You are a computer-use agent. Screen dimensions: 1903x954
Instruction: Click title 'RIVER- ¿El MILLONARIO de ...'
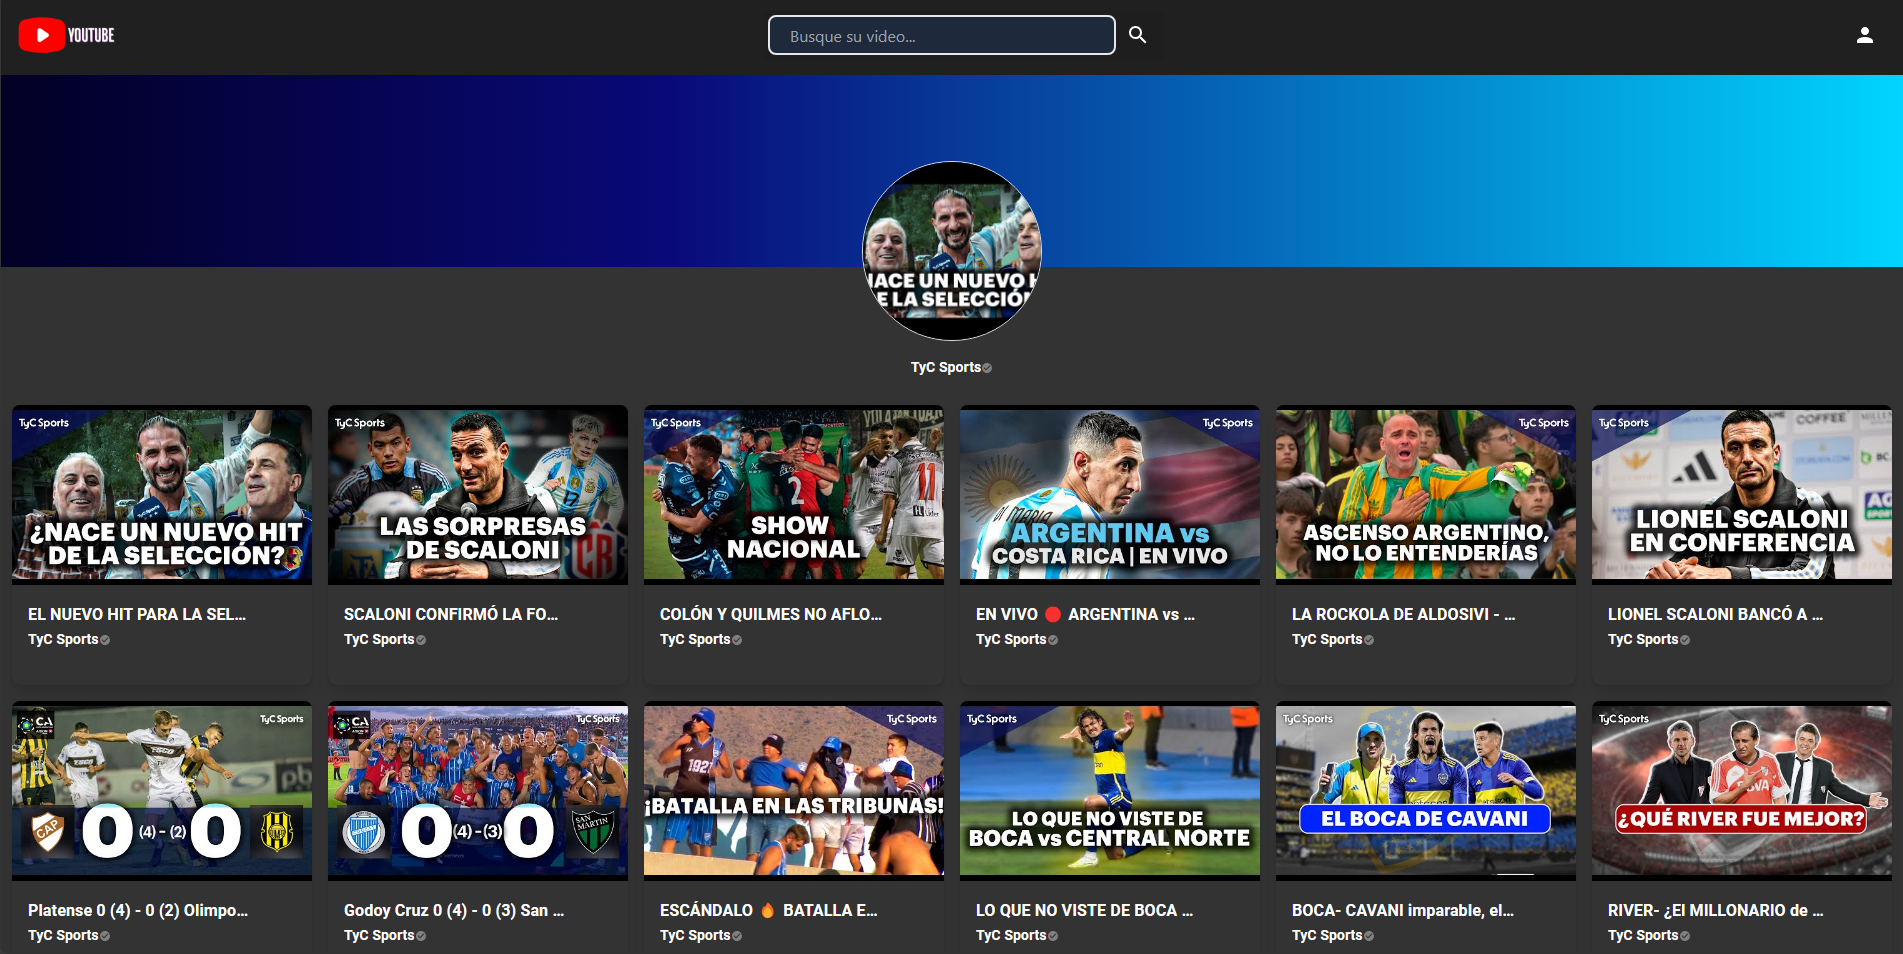coord(1716,910)
